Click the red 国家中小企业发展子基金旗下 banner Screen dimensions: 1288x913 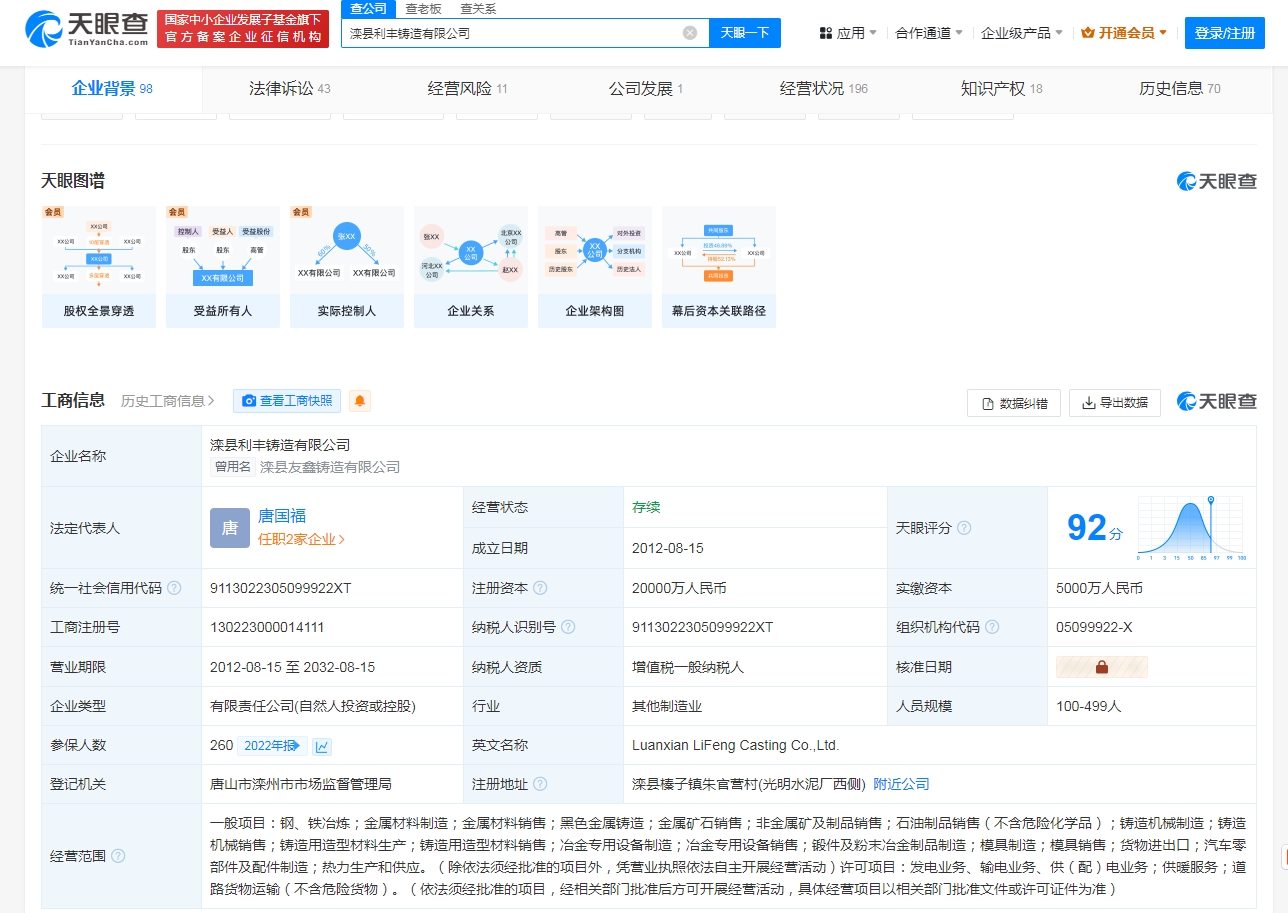(245, 29)
